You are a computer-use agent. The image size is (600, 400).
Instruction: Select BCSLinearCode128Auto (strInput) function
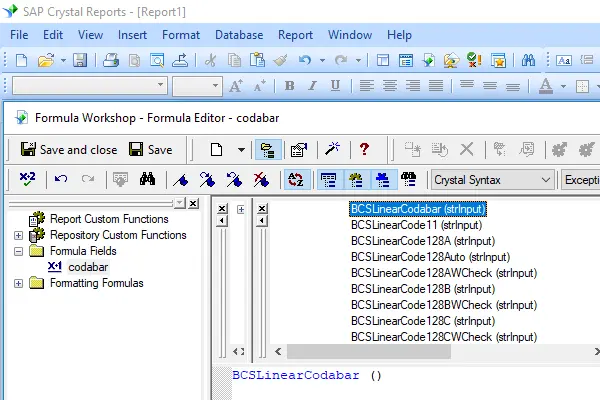[x=430, y=257]
